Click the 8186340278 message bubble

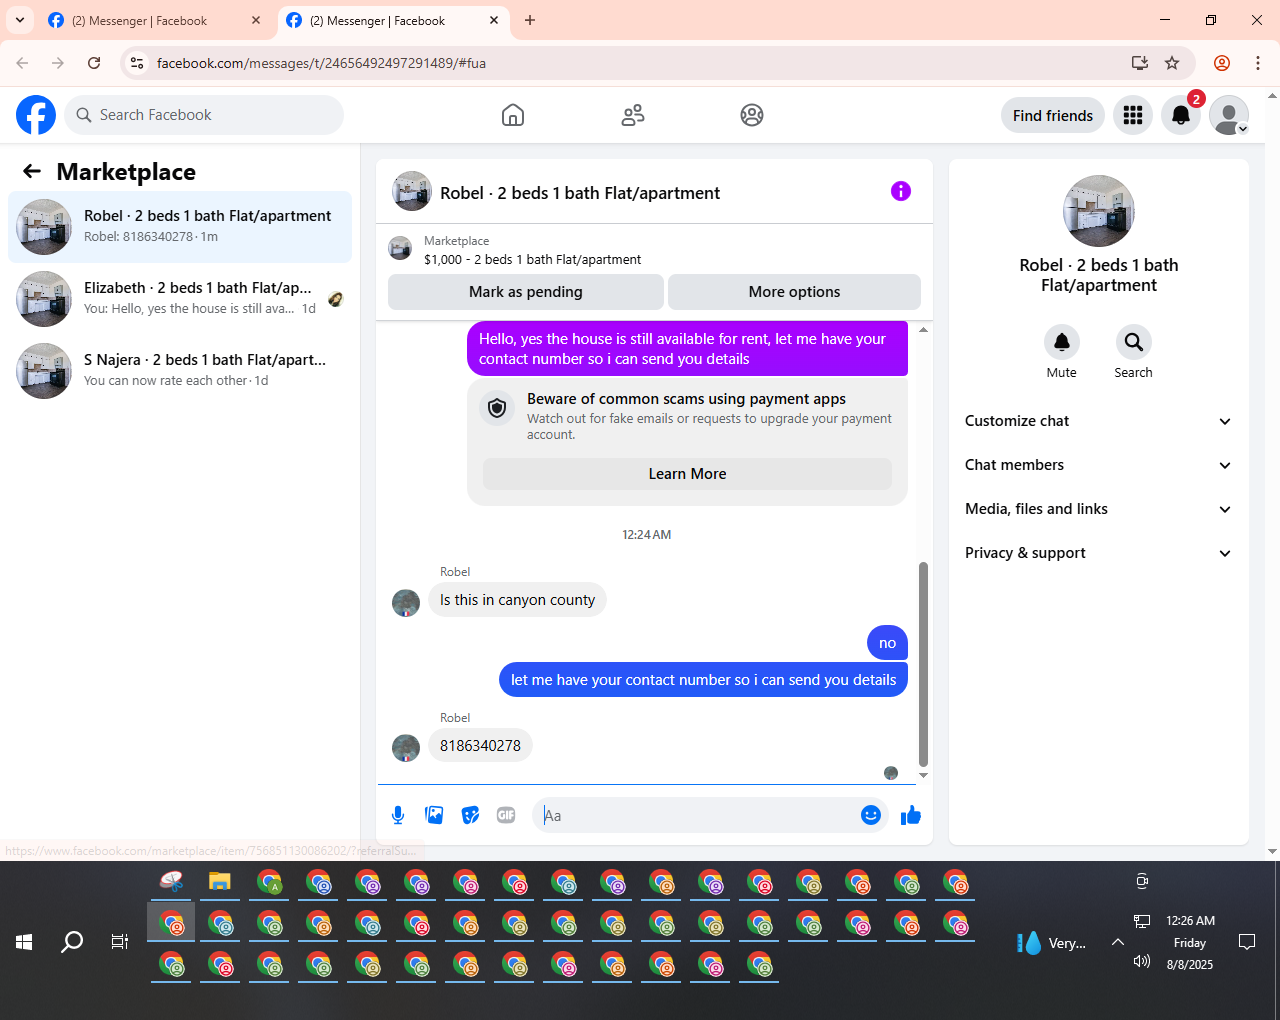(480, 746)
